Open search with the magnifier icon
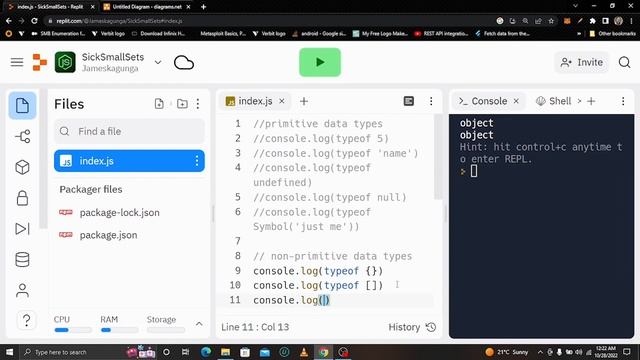Viewport: 640px width, 360px height. 624,62
